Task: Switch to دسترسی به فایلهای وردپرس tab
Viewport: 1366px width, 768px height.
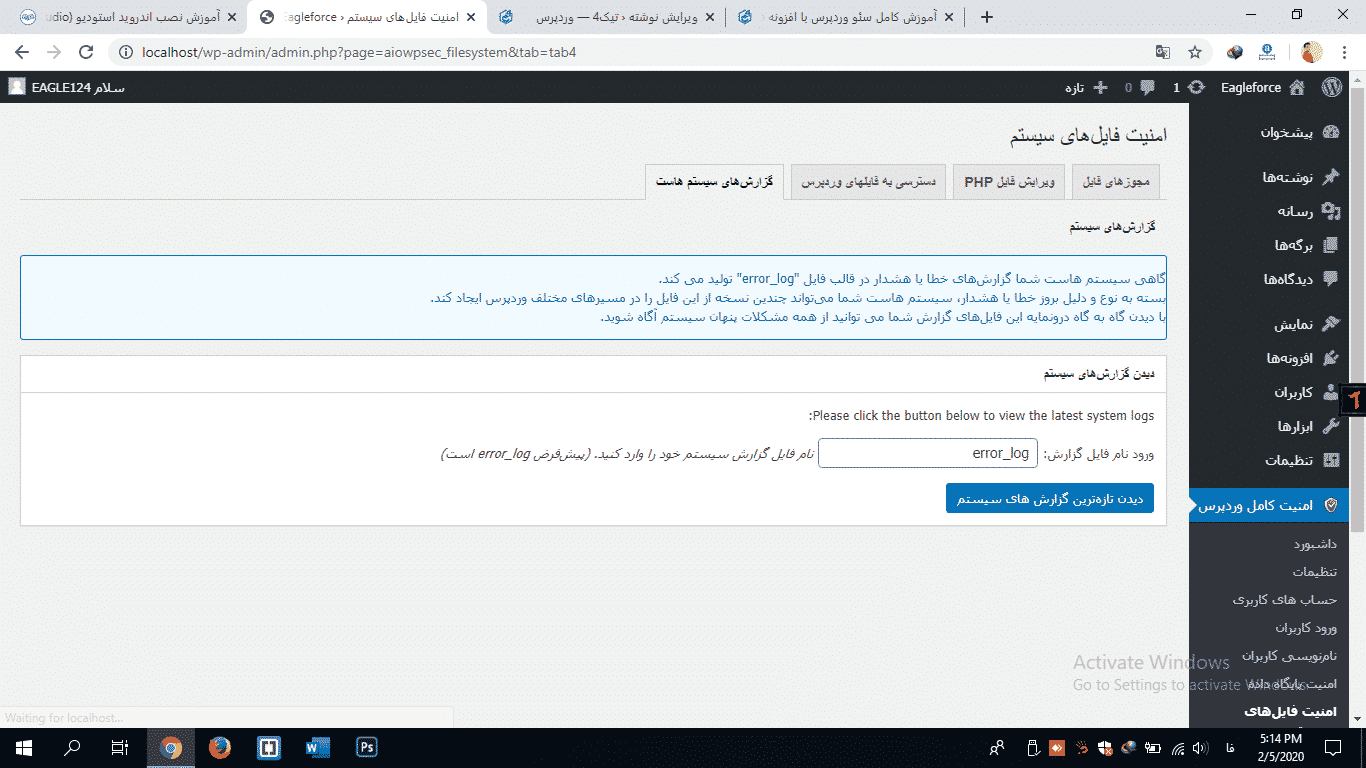Action: click(869, 182)
